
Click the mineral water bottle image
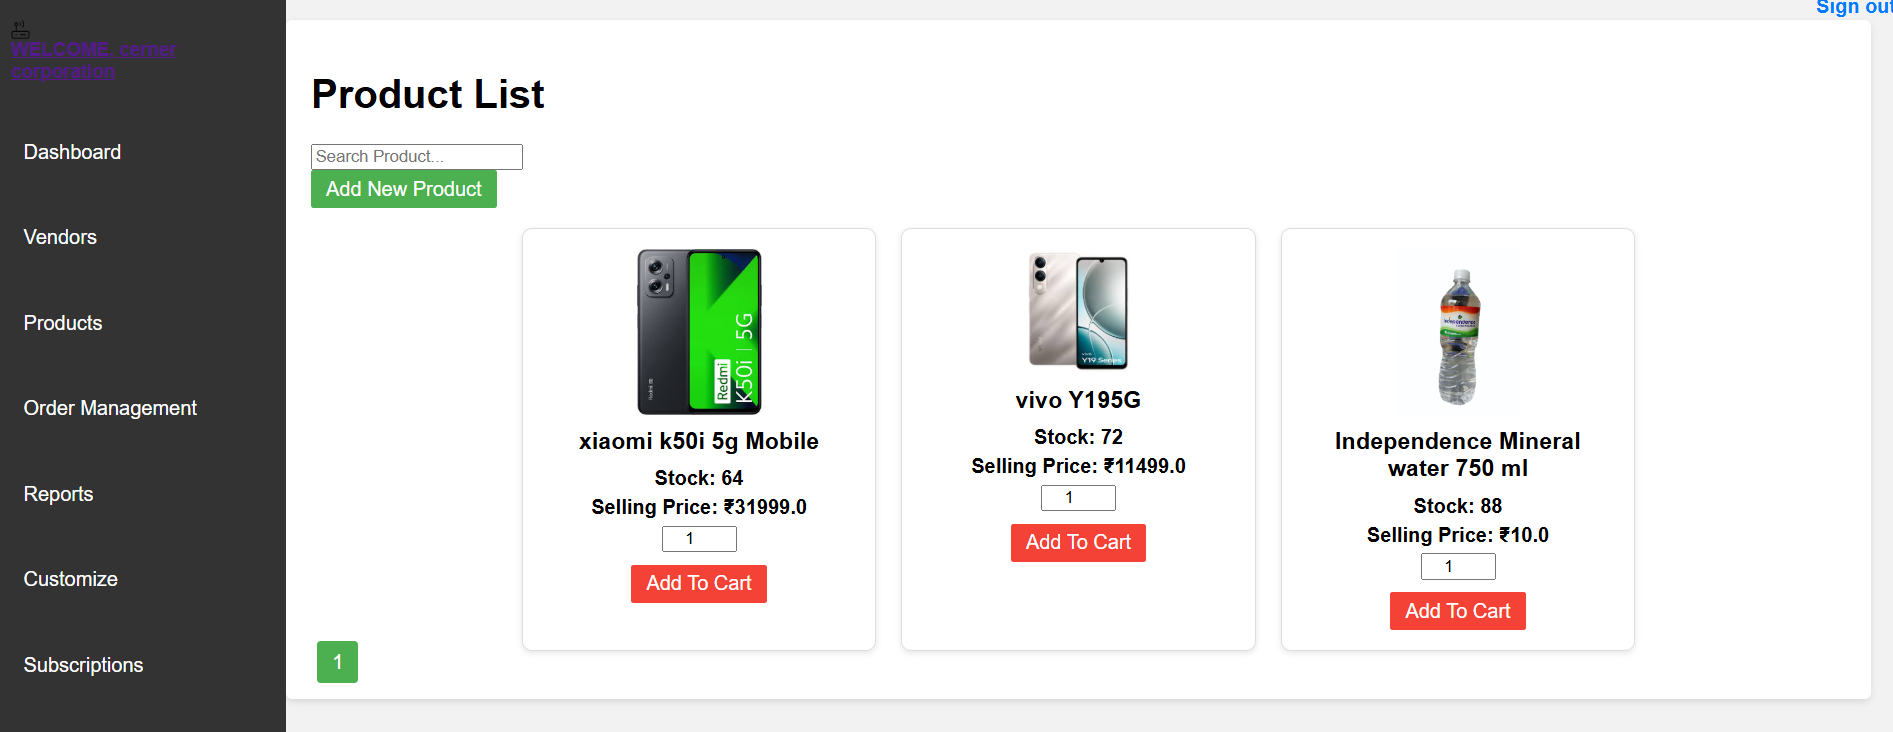click(x=1456, y=331)
